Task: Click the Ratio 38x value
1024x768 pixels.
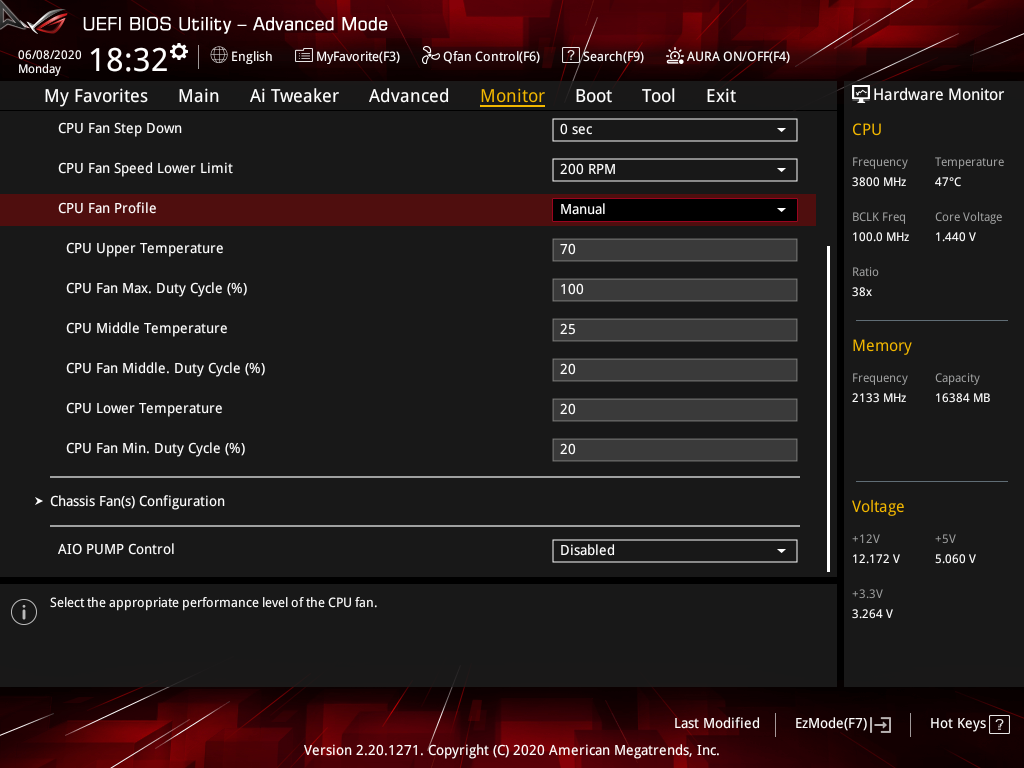Action: (861, 292)
